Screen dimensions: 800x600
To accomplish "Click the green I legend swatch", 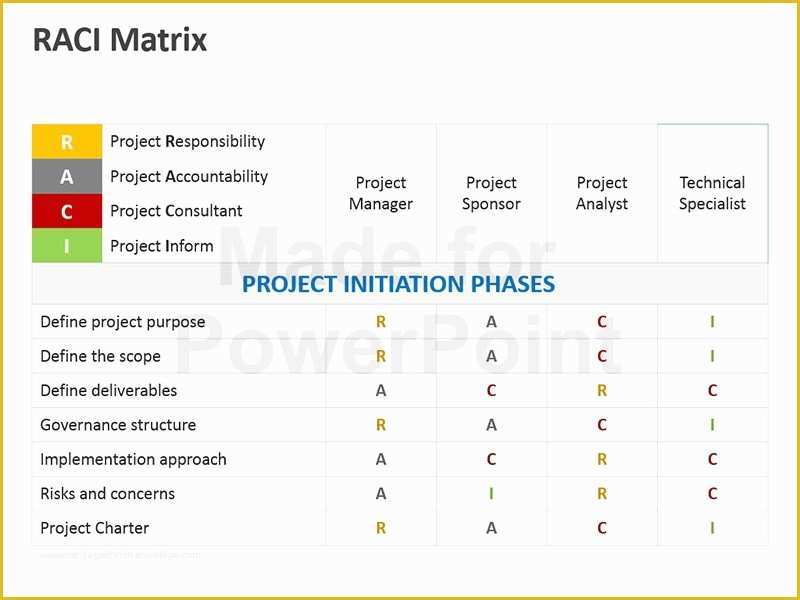I will point(67,245).
